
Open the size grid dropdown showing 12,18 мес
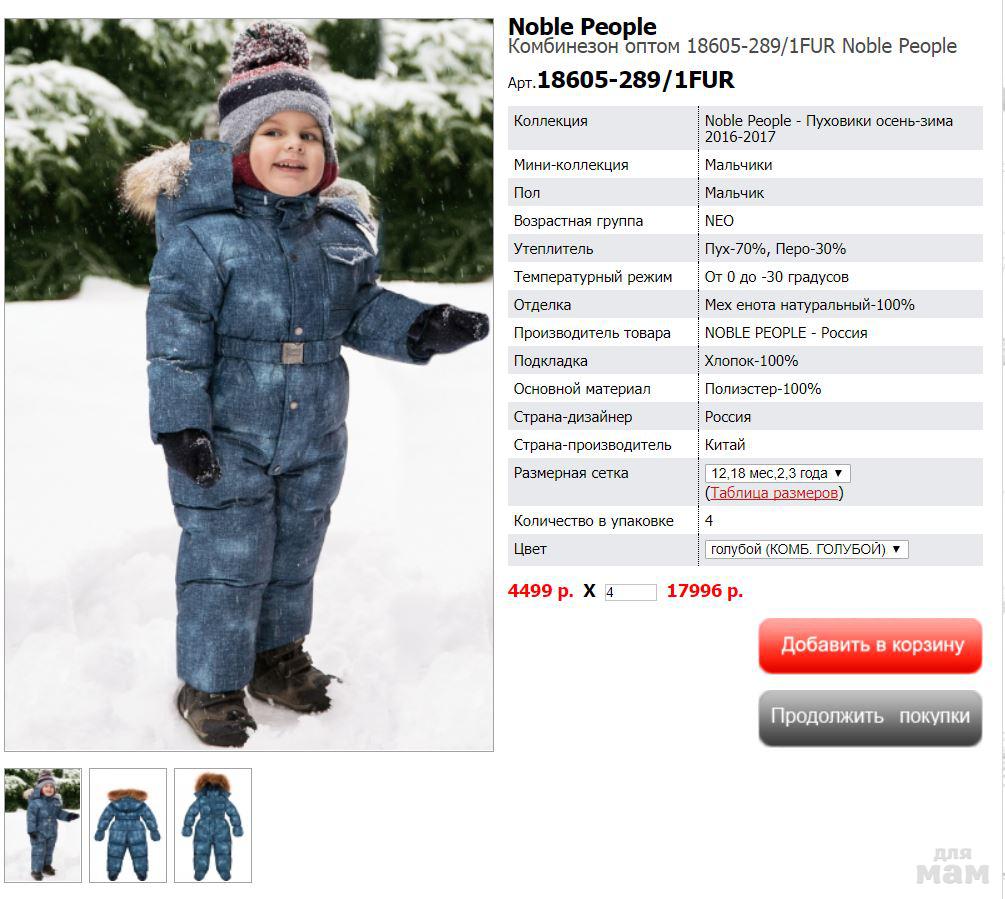(x=777, y=474)
